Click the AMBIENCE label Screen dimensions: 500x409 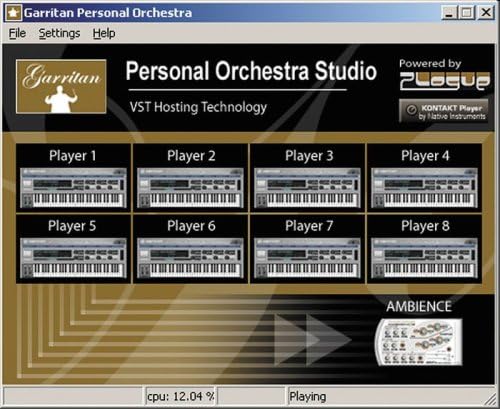419,306
